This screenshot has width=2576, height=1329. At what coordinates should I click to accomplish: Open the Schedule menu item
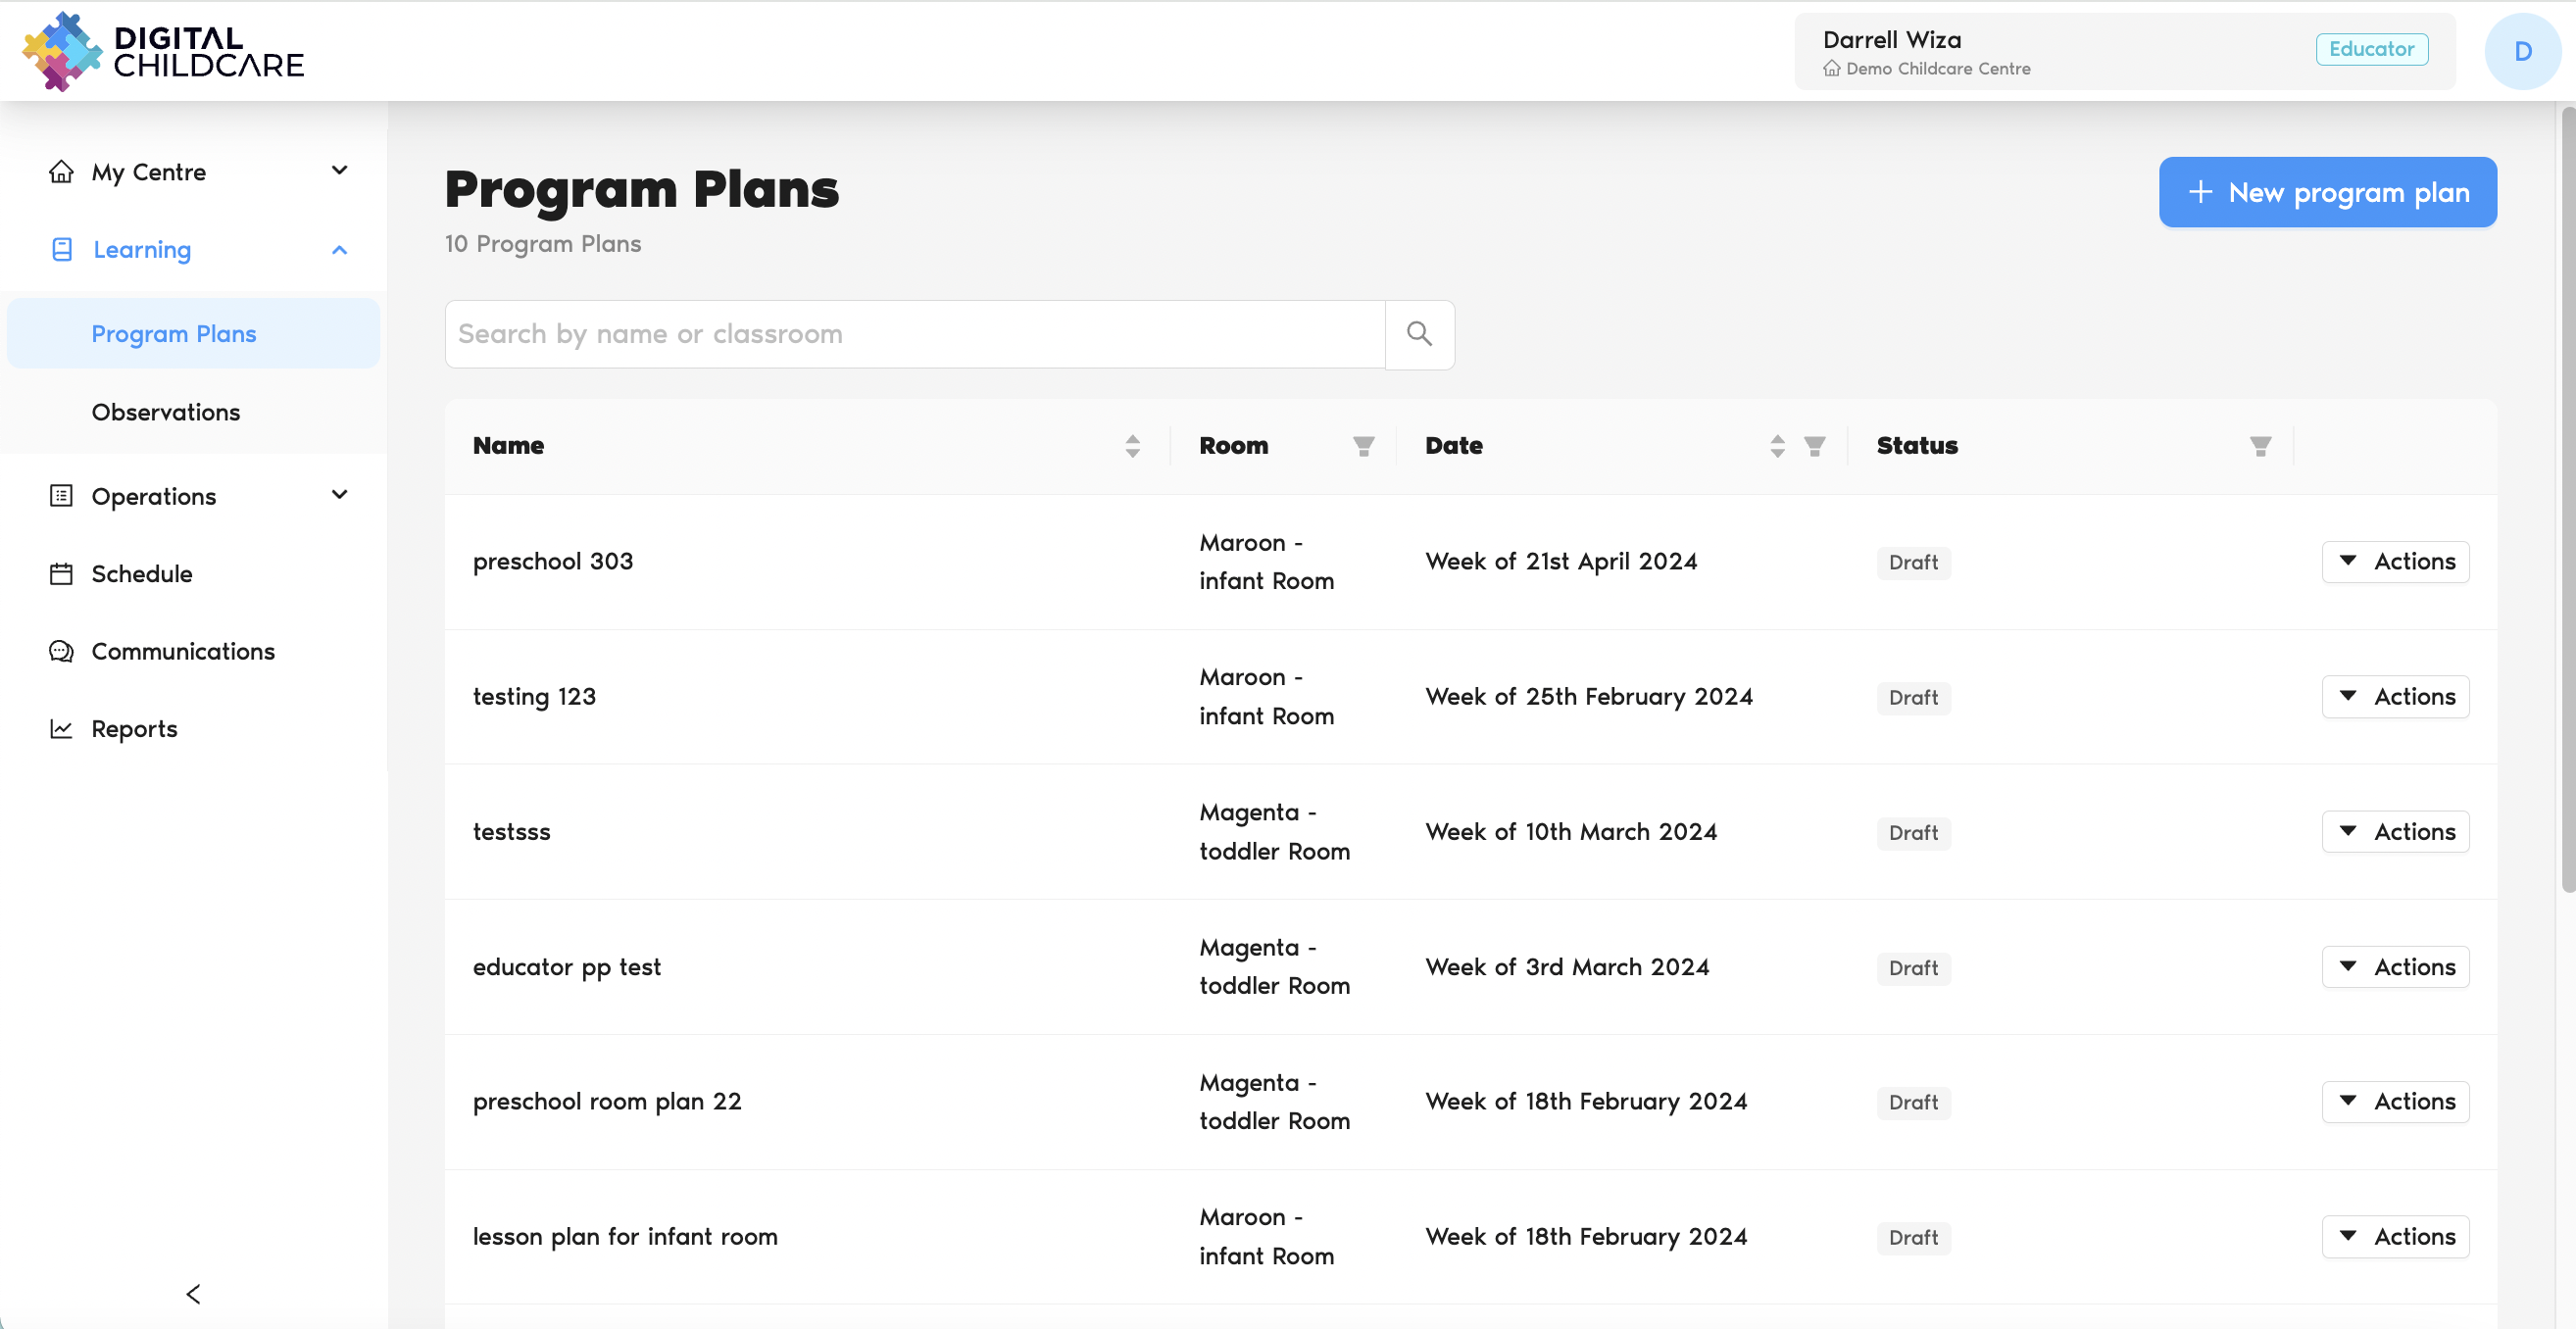click(x=141, y=574)
